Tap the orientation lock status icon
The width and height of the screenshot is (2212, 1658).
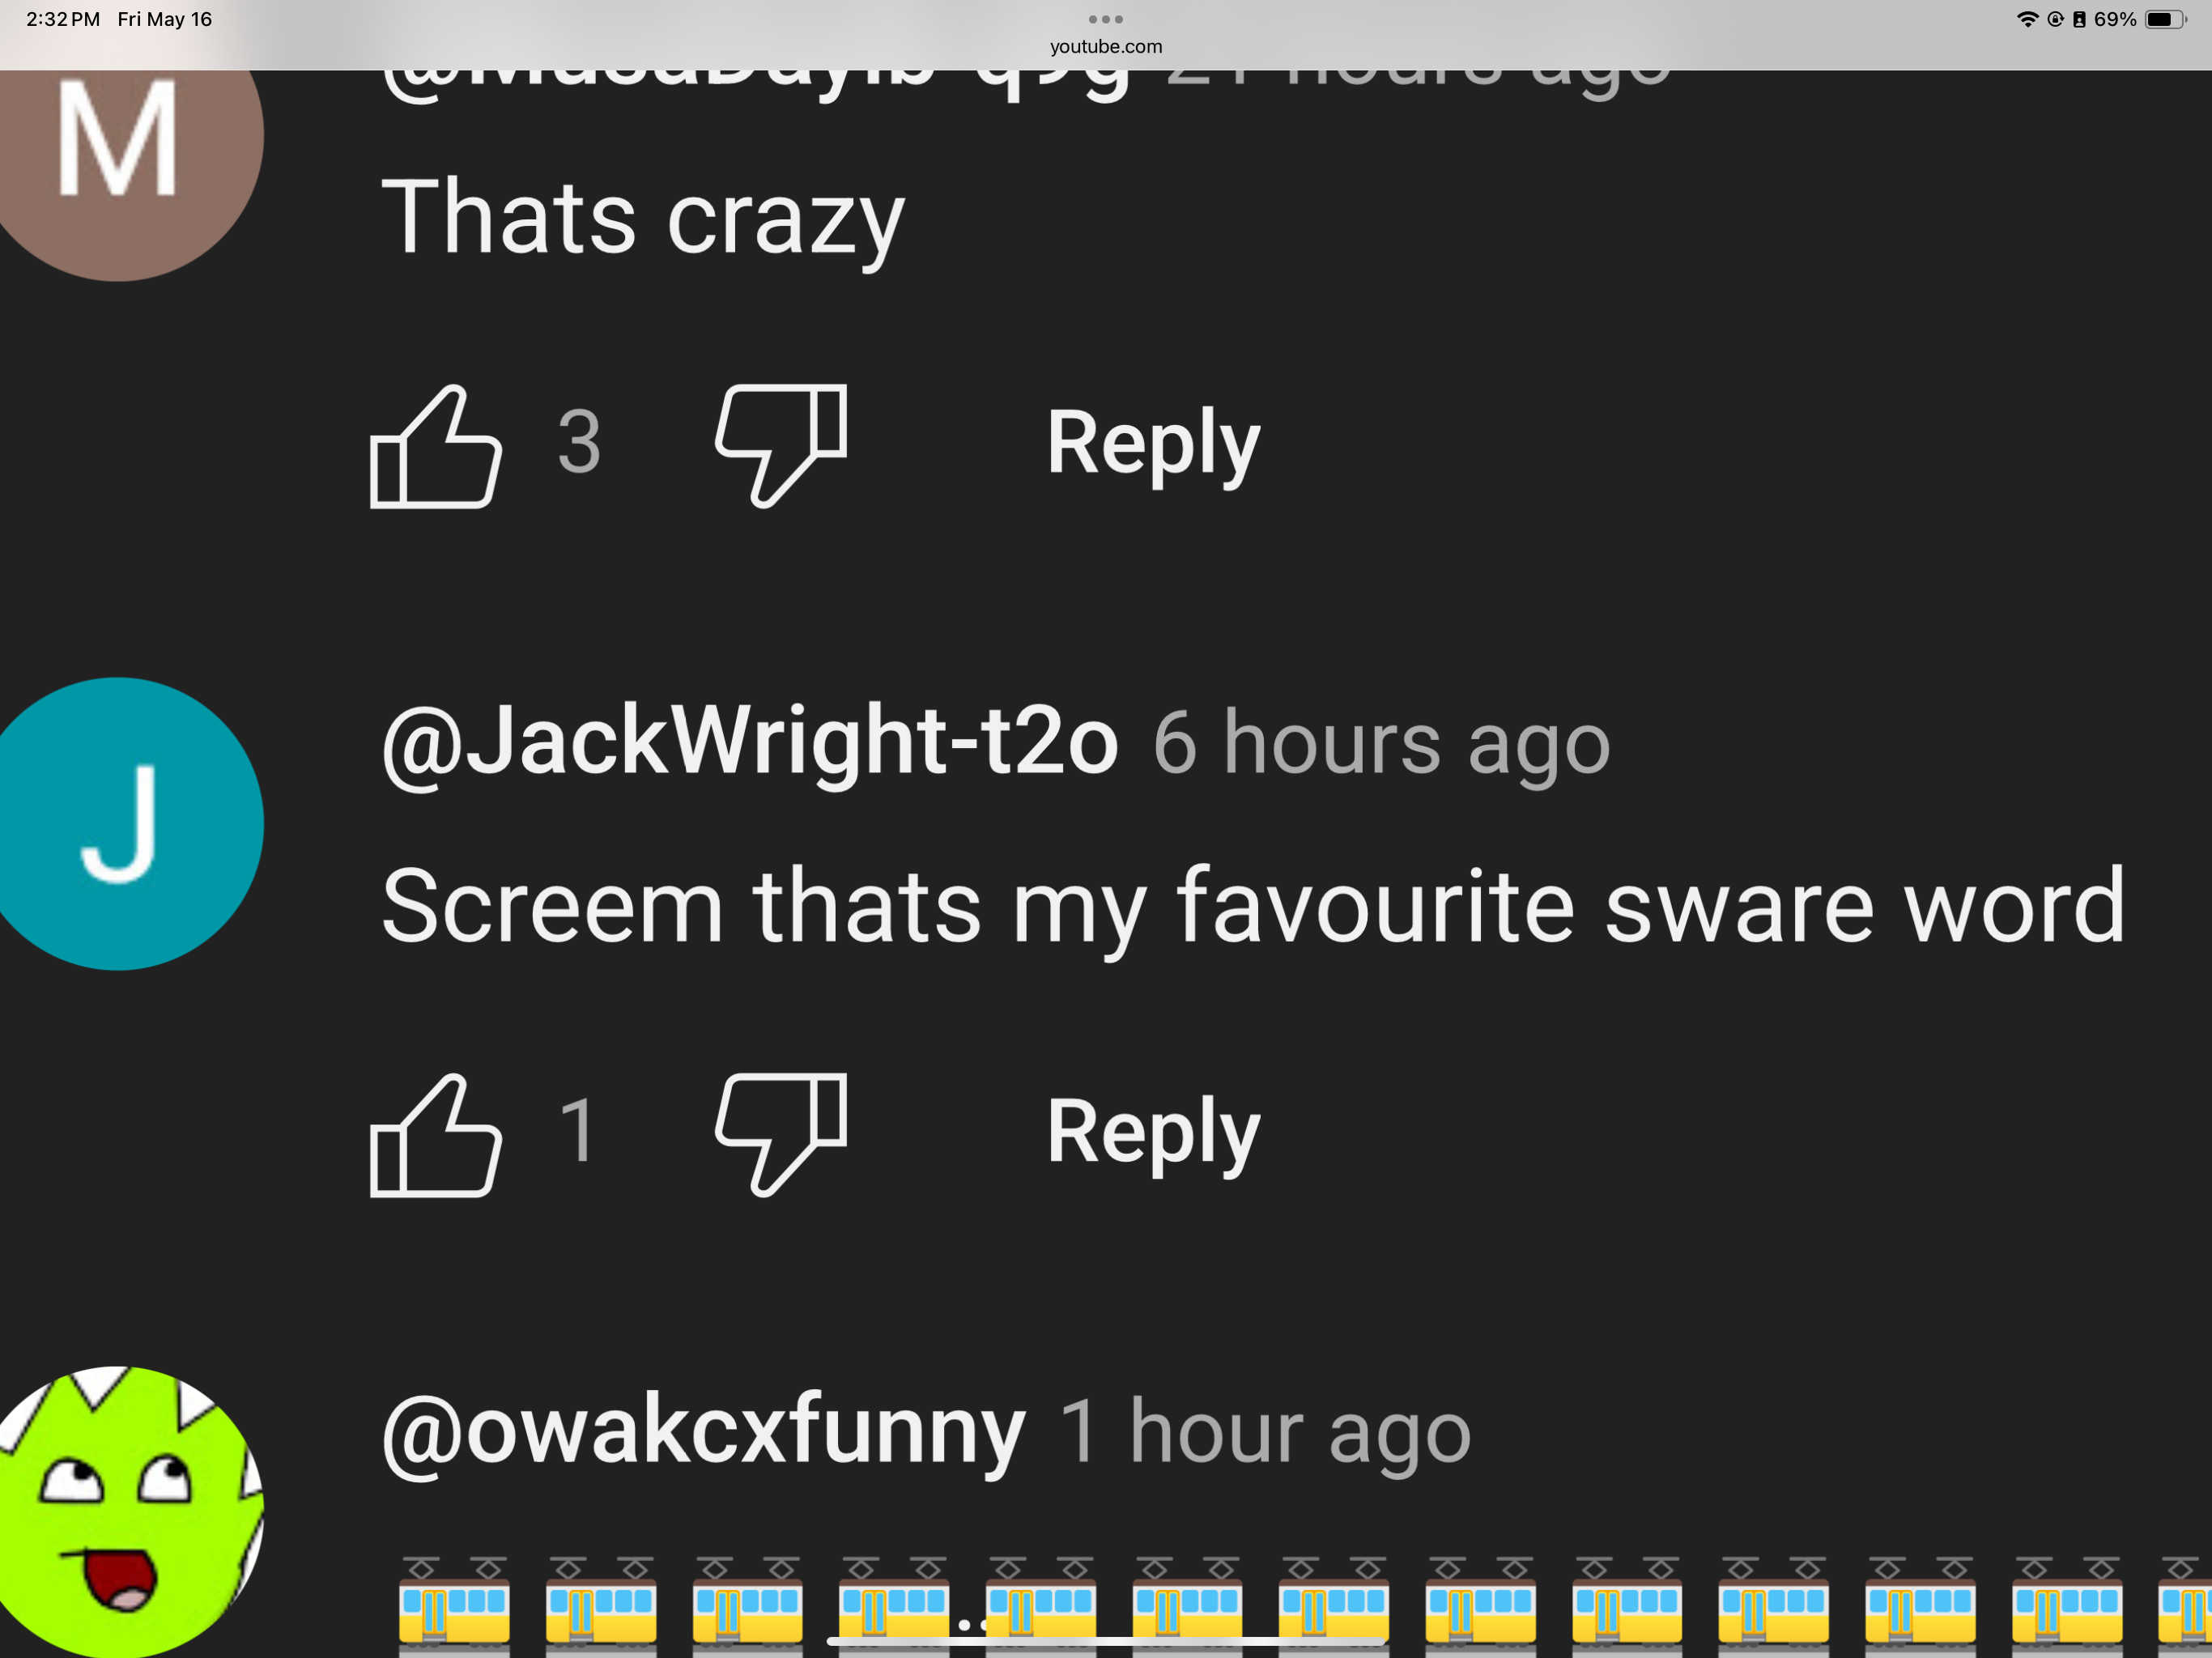pos(2055,19)
